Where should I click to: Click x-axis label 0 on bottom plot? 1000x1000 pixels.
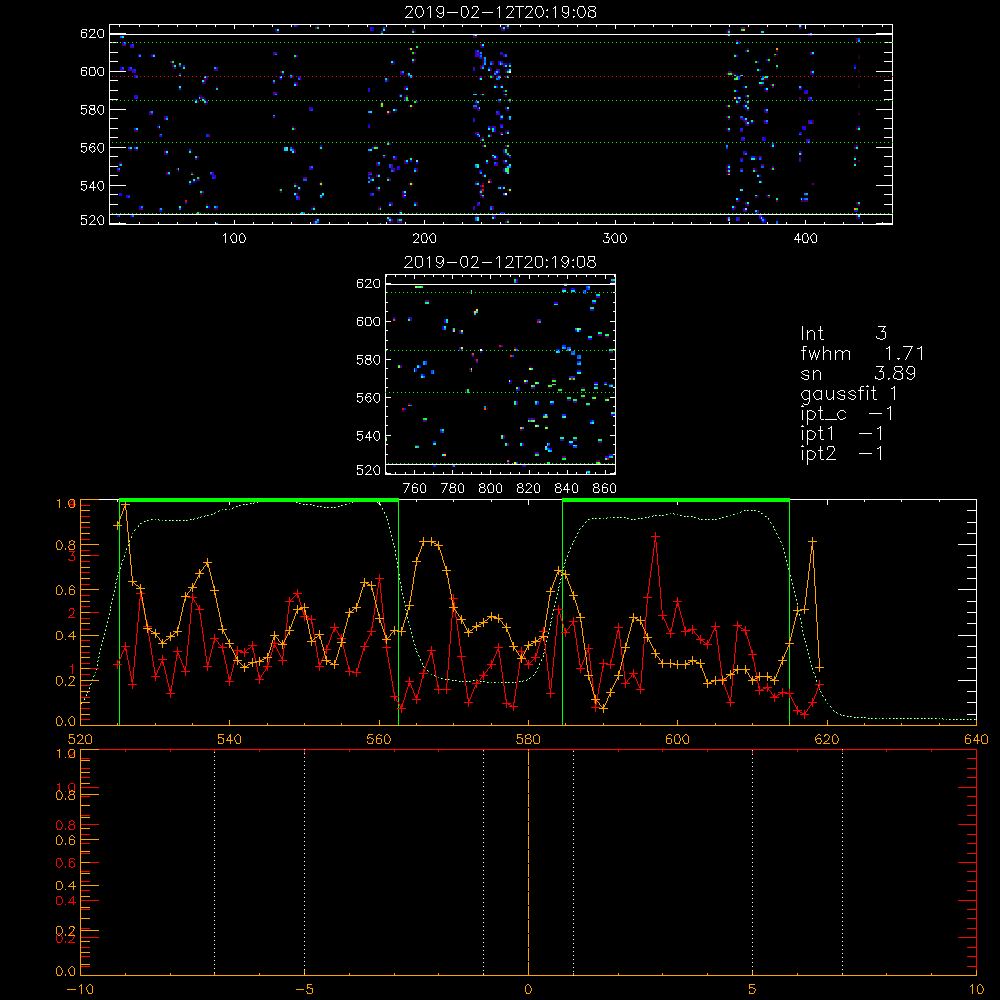pyautogui.click(x=528, y=989)
